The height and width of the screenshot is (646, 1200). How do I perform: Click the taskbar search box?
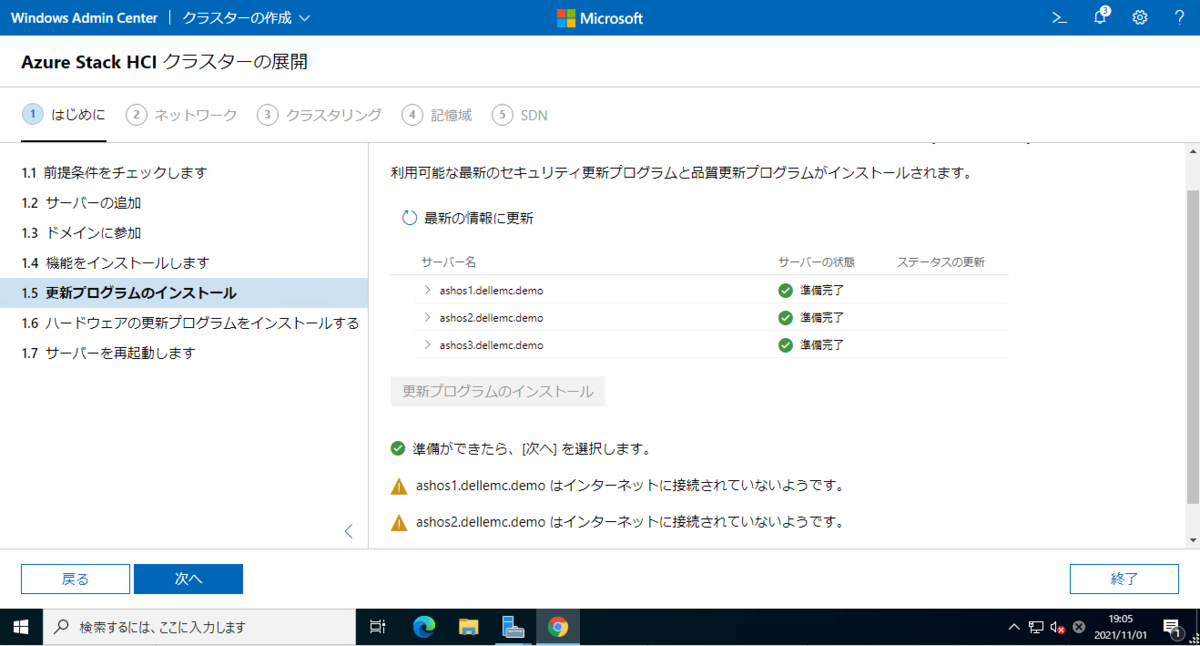tap(199, 627)
